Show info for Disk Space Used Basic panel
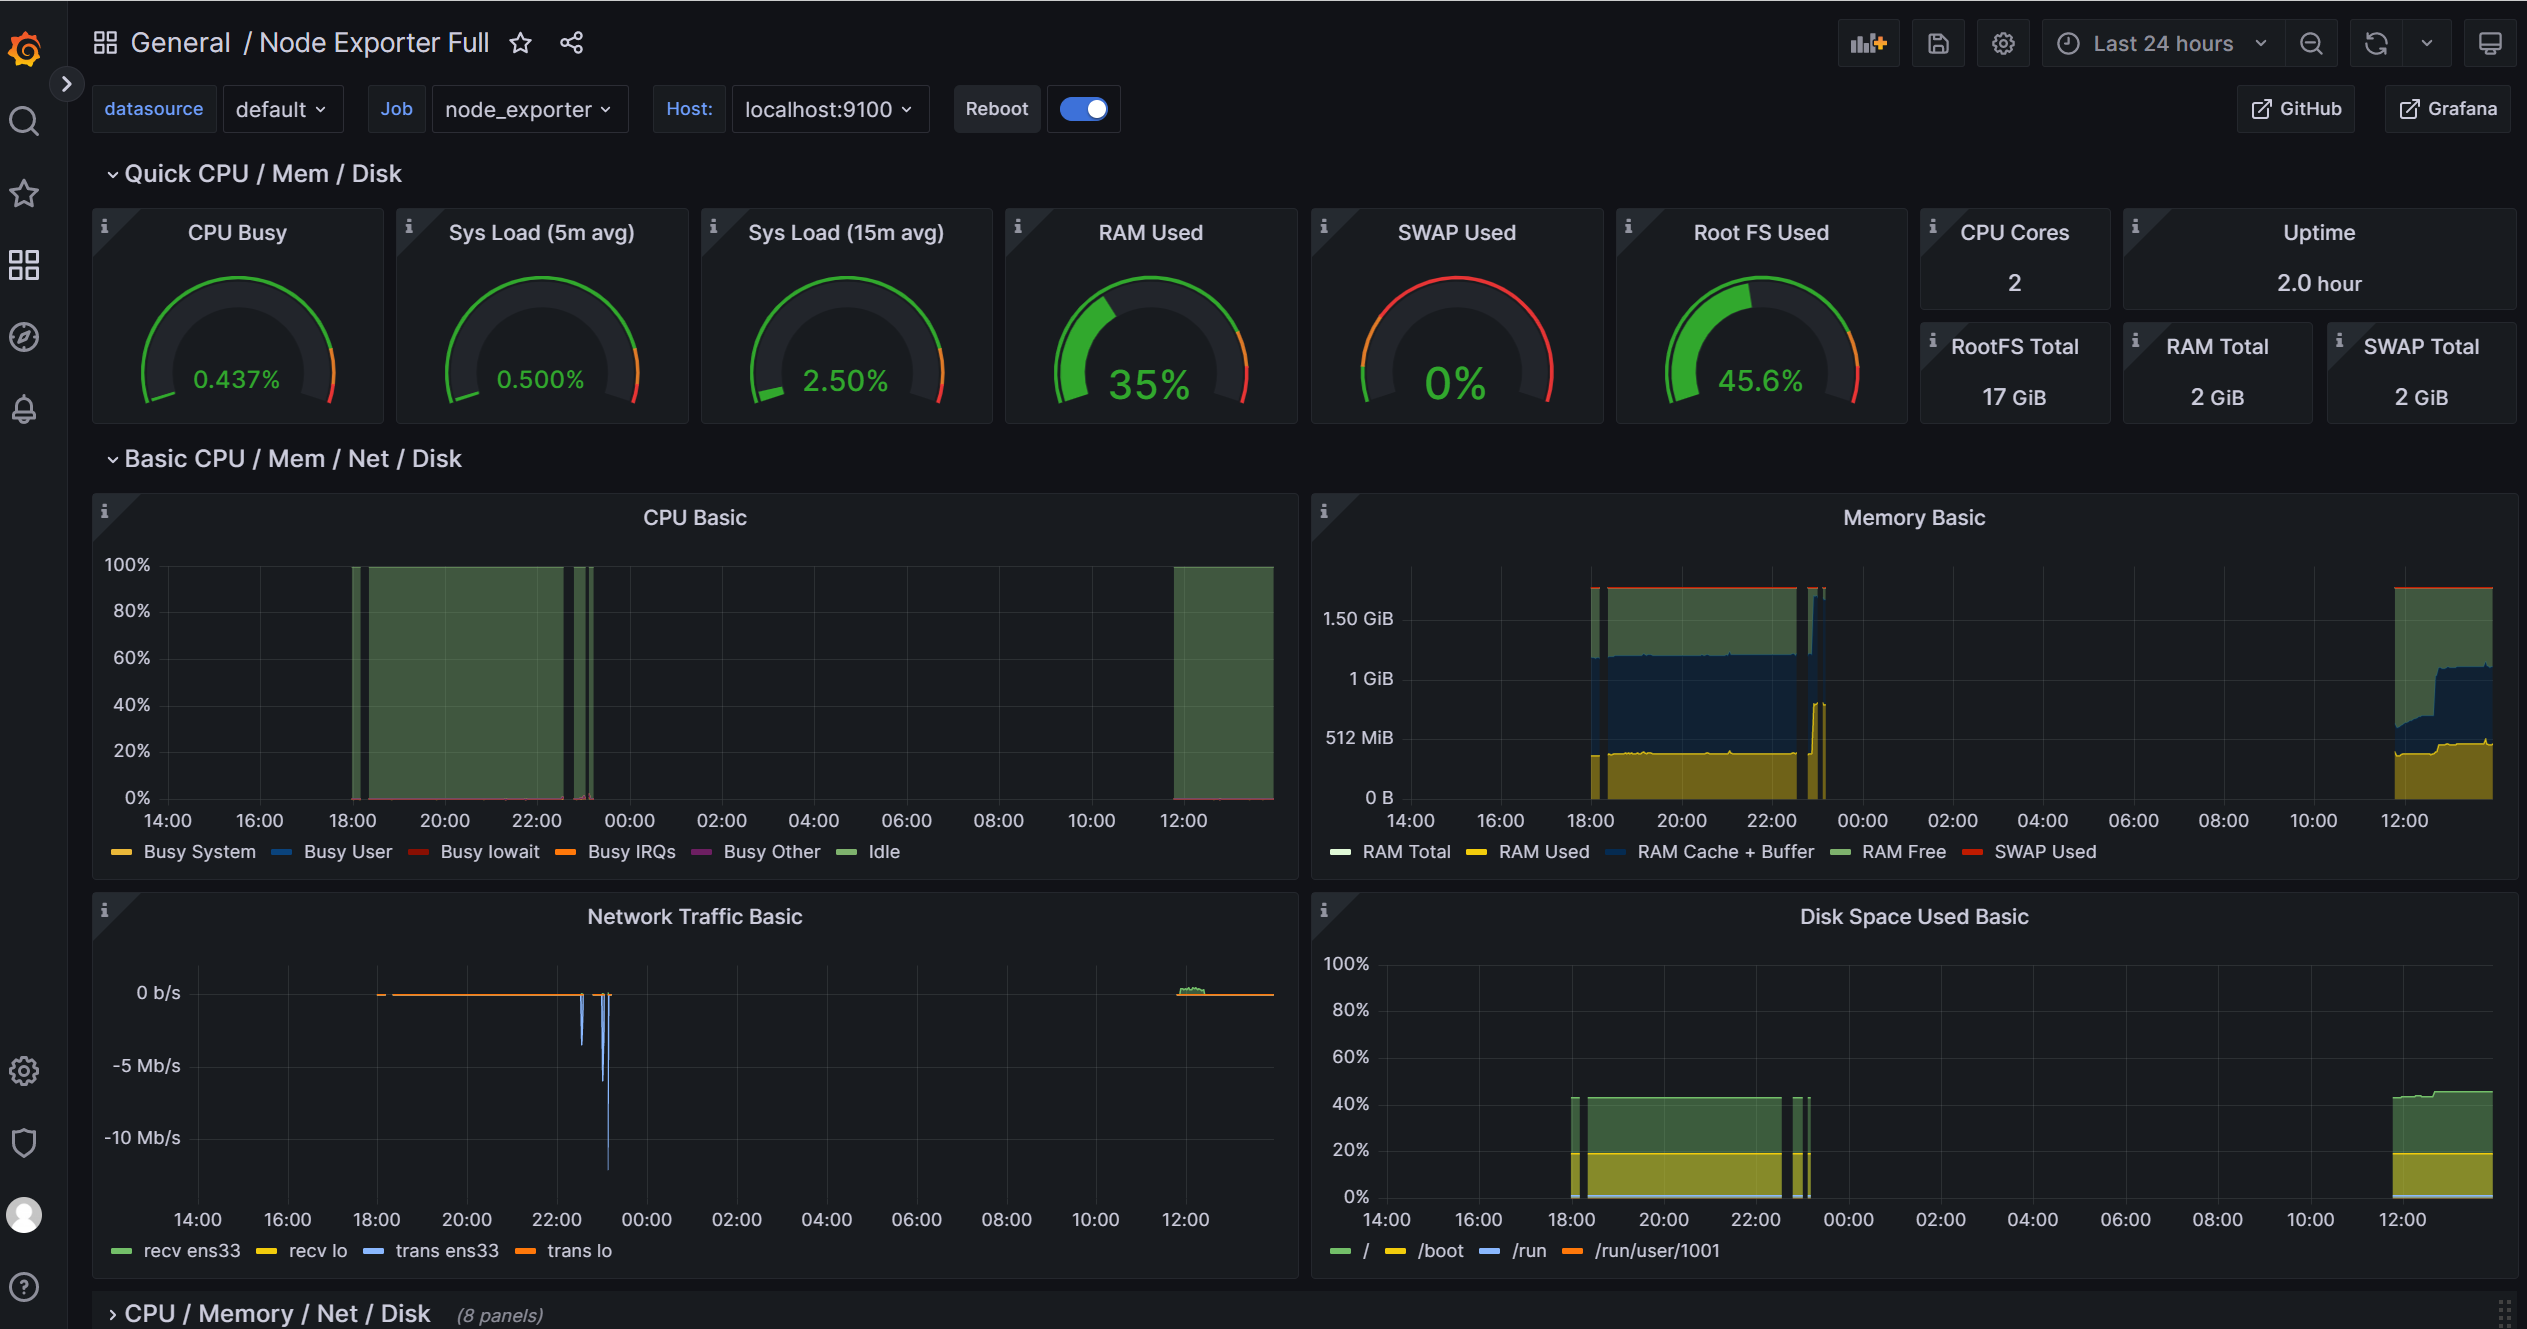The image size is (2527, 1329). pos(1324,911)
